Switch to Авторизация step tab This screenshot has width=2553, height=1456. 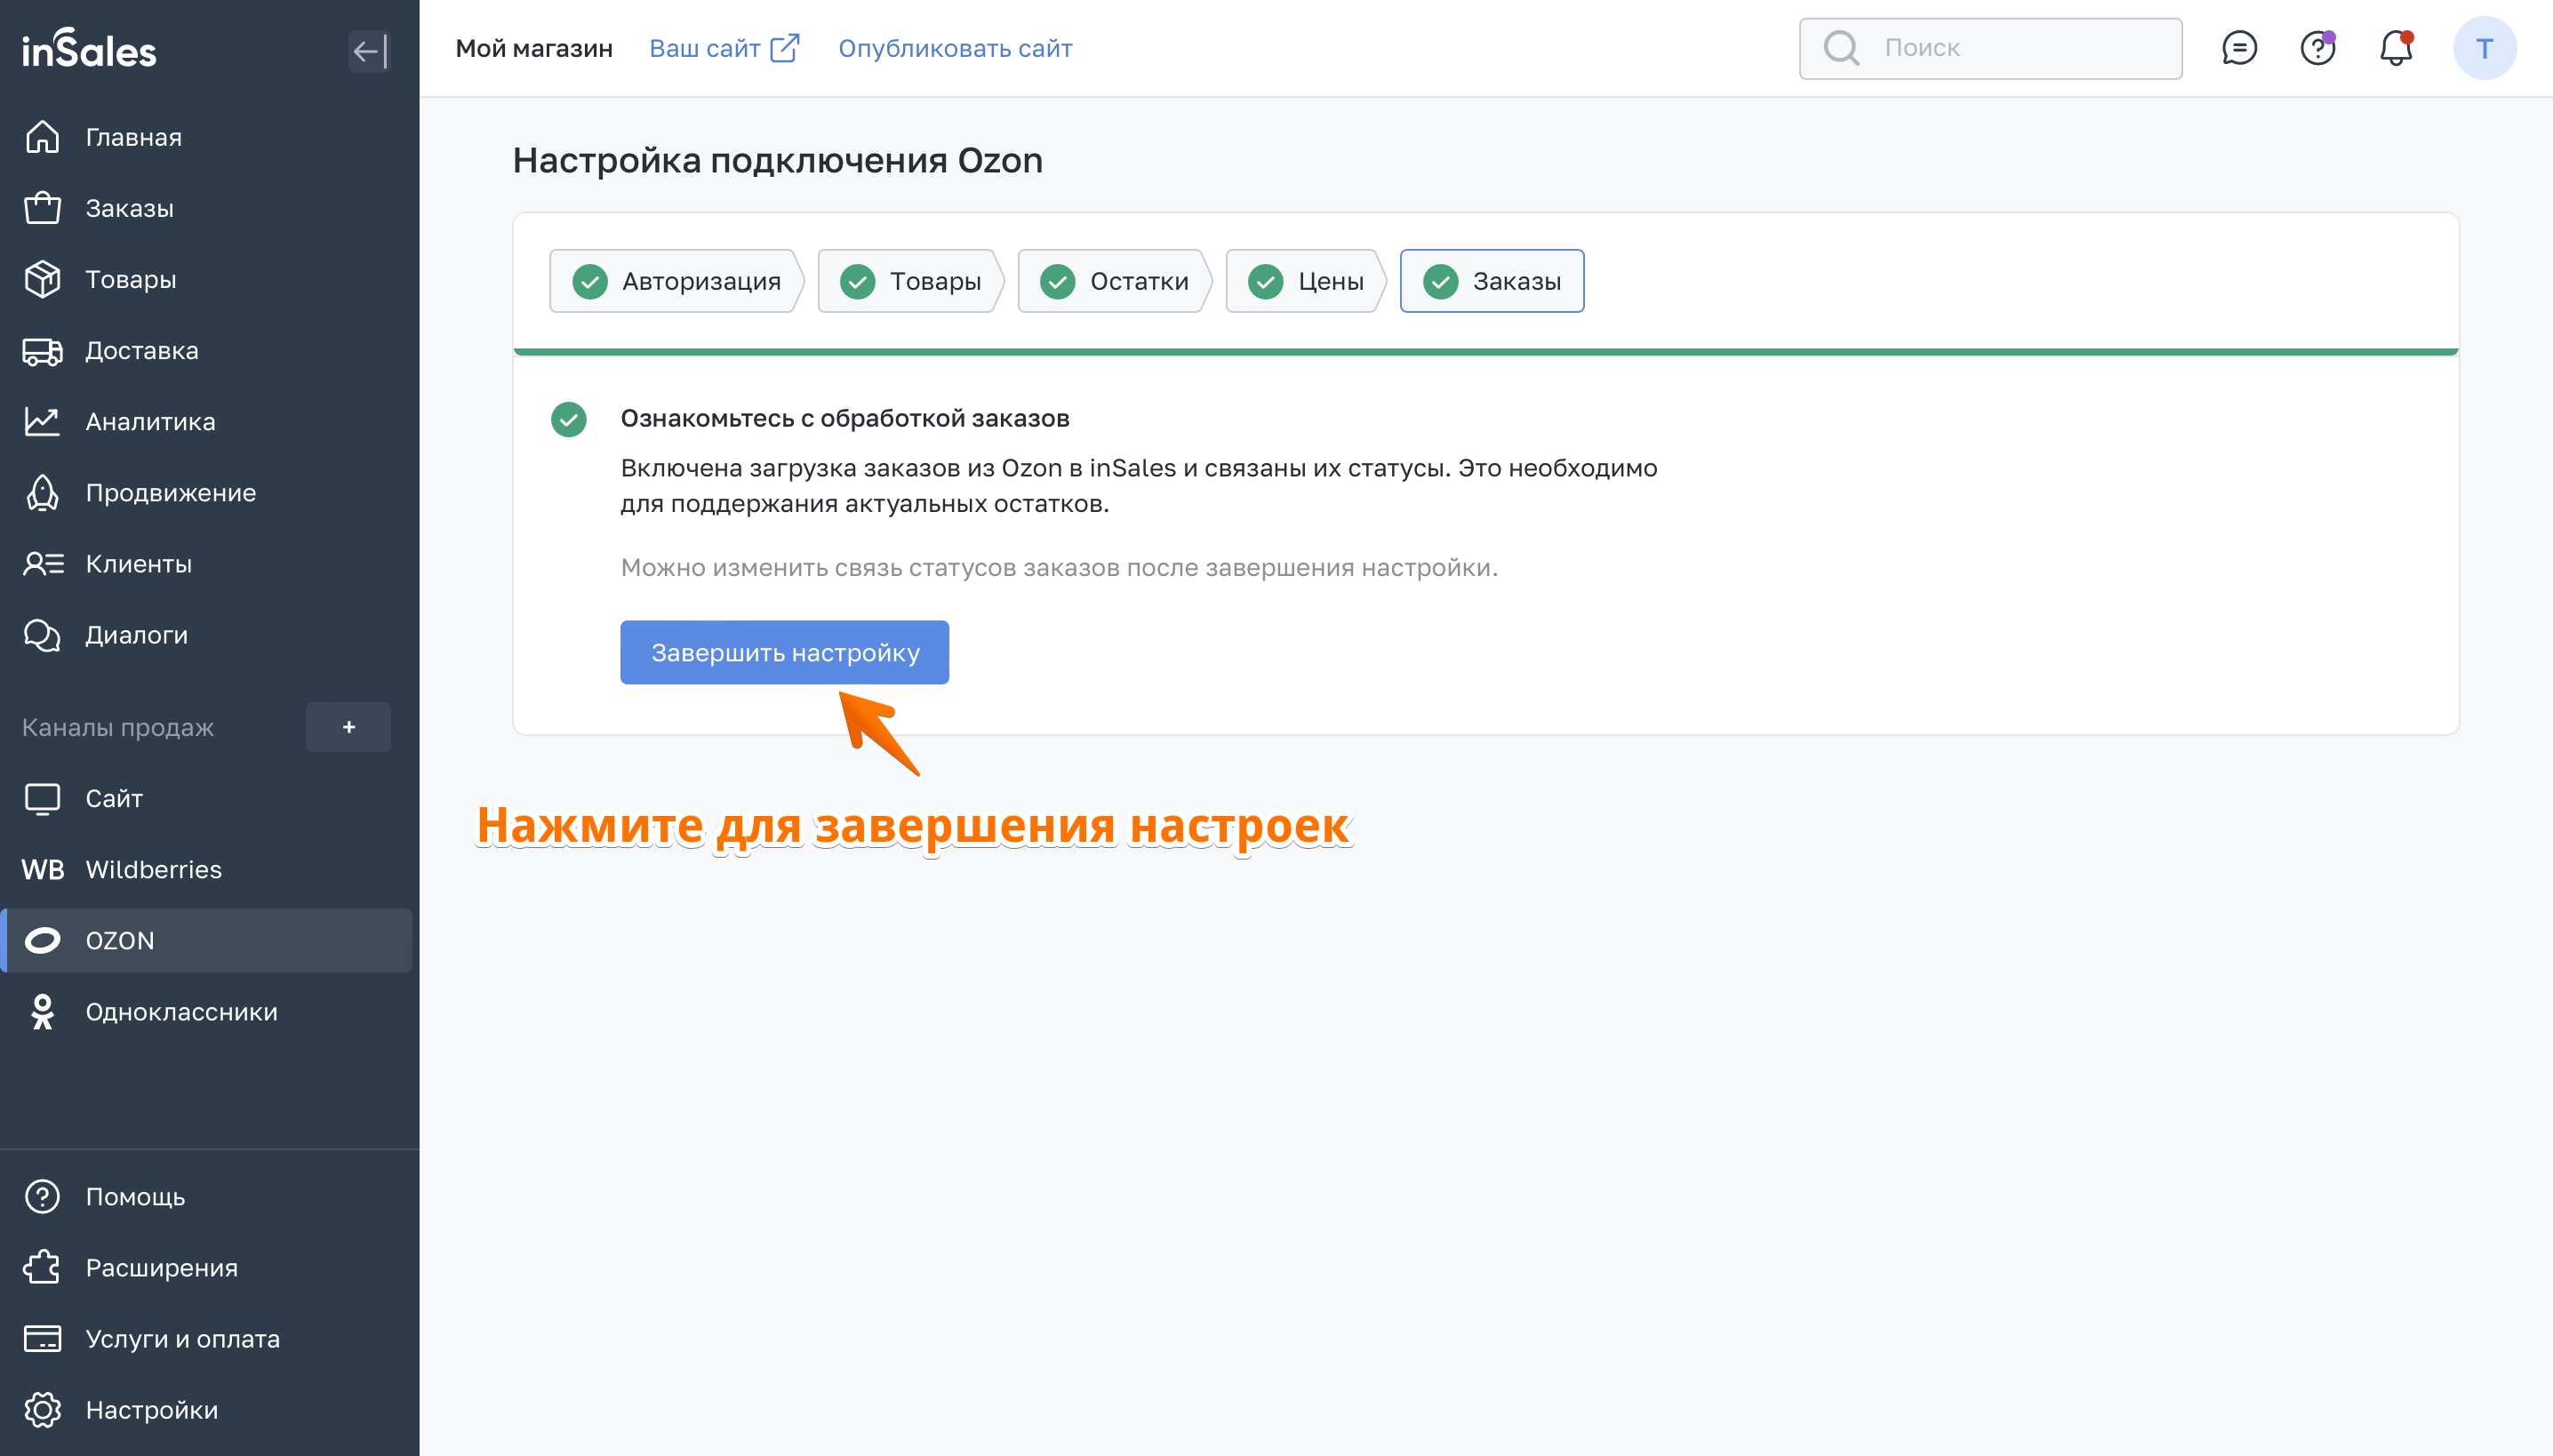675,281
